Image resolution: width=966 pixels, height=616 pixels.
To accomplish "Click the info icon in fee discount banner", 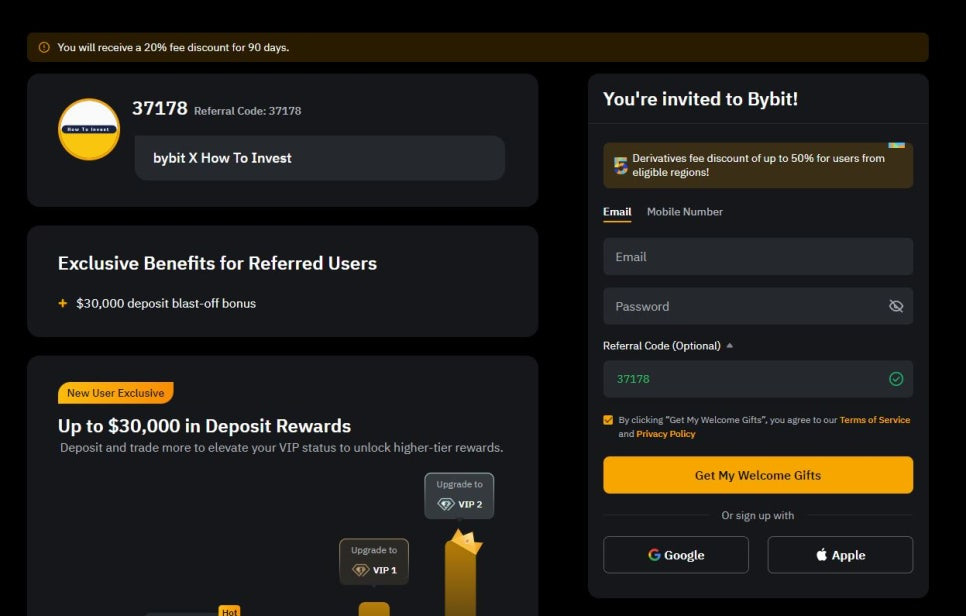I will coord(44,47).
